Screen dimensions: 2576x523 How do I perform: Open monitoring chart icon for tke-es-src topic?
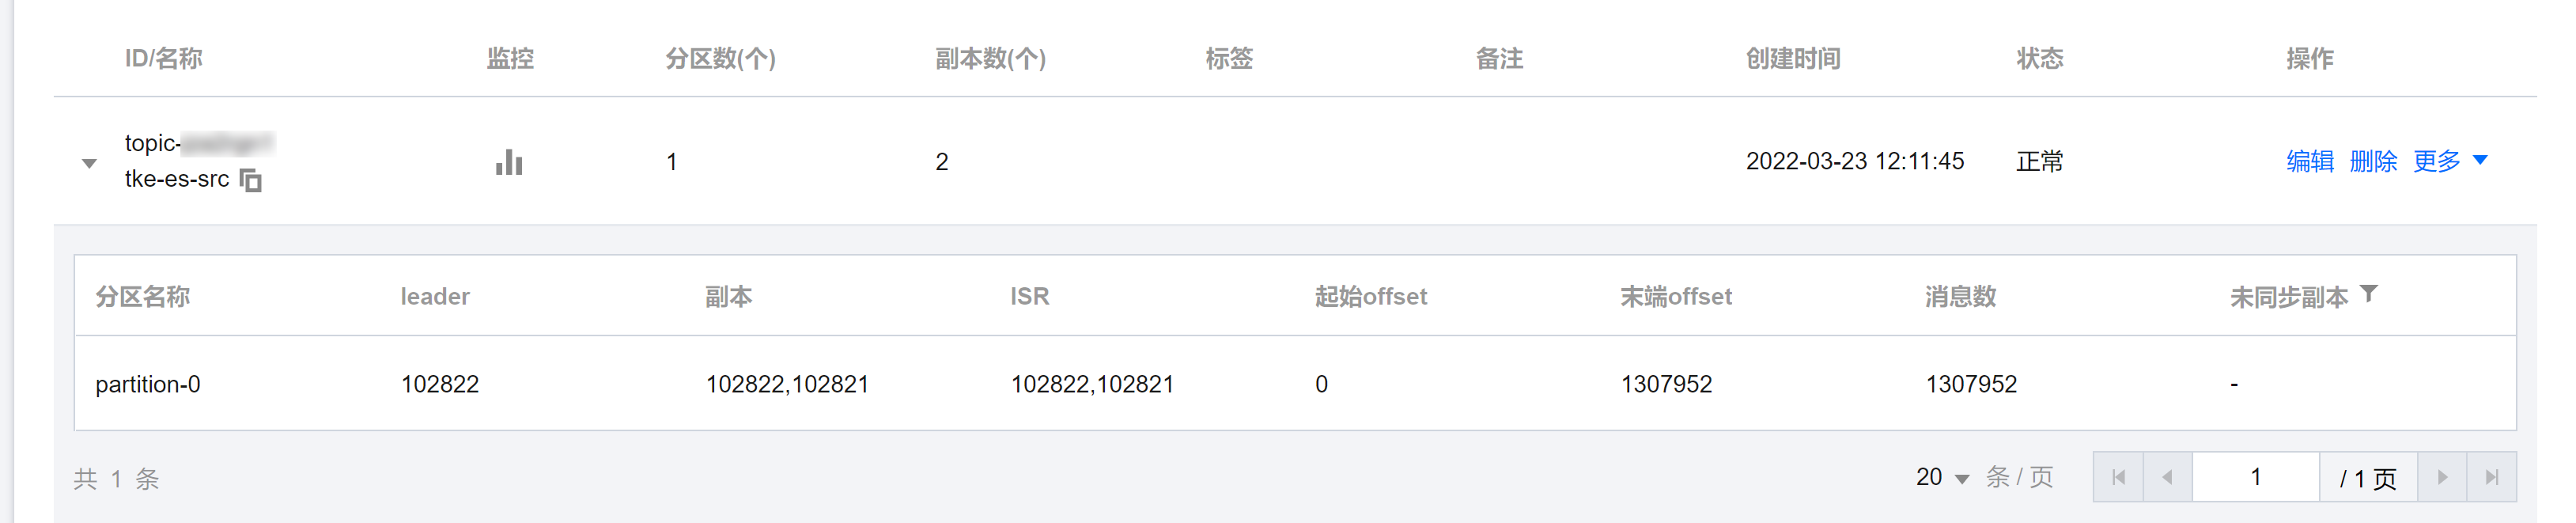pyautogui.click(x=509, y=162)
